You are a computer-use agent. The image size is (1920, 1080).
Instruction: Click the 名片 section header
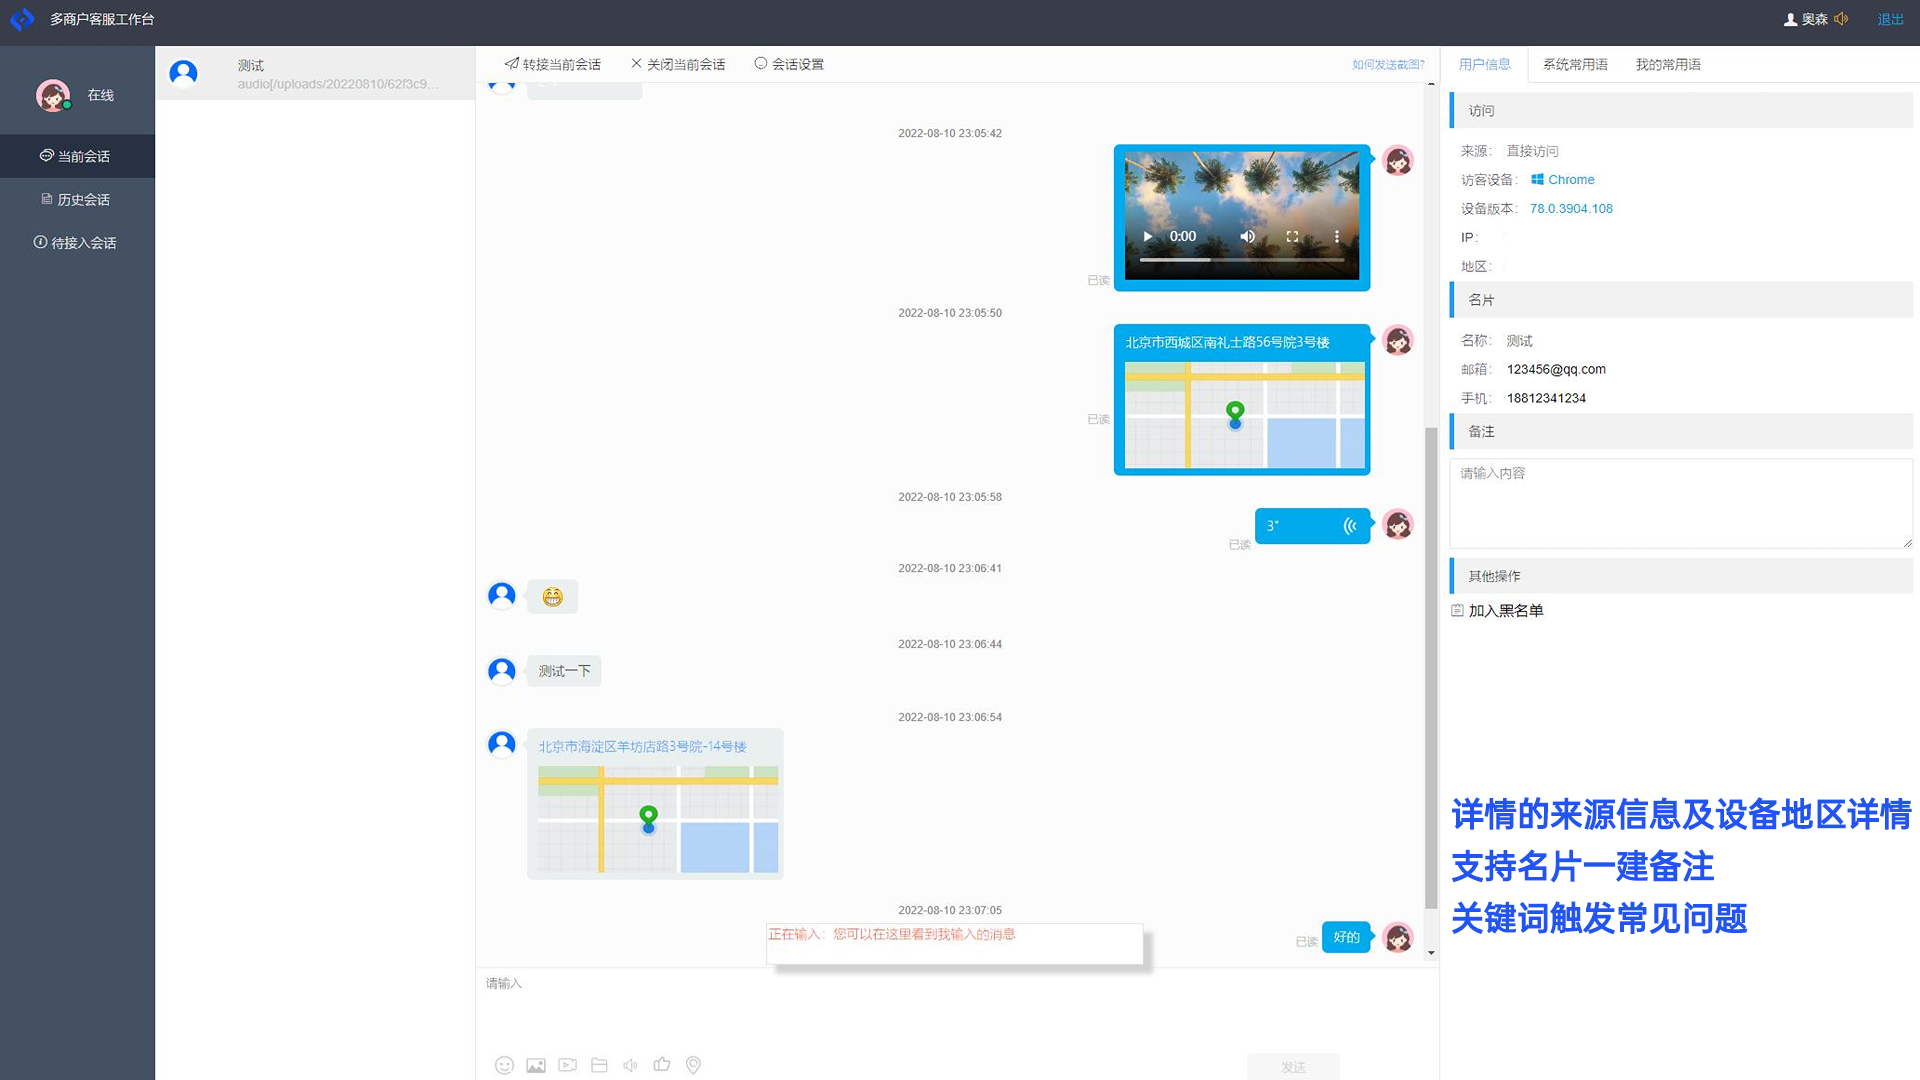[x=1681, y=300]
